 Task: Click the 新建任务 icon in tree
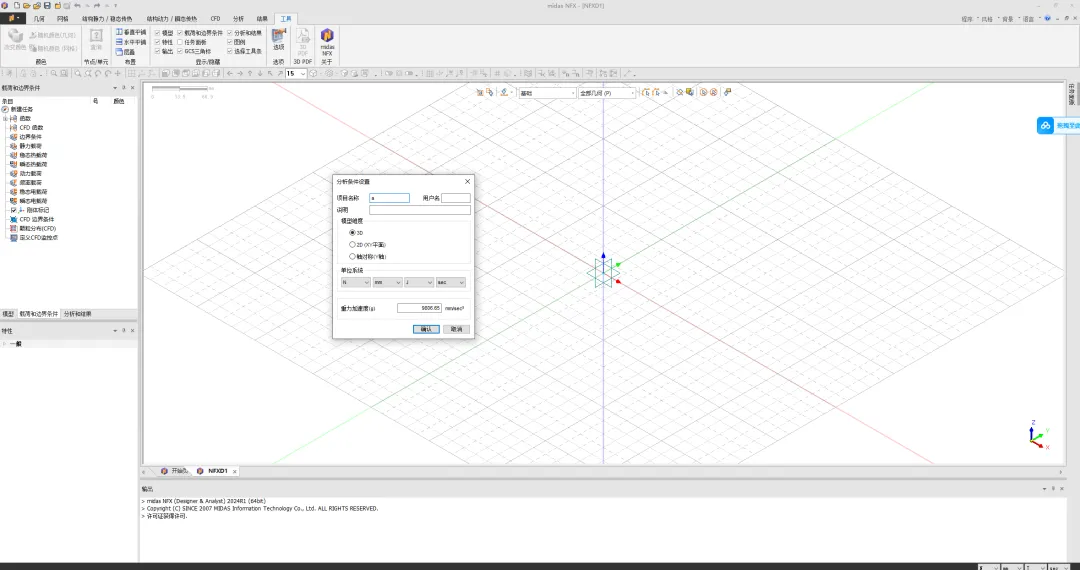(6, 109)
